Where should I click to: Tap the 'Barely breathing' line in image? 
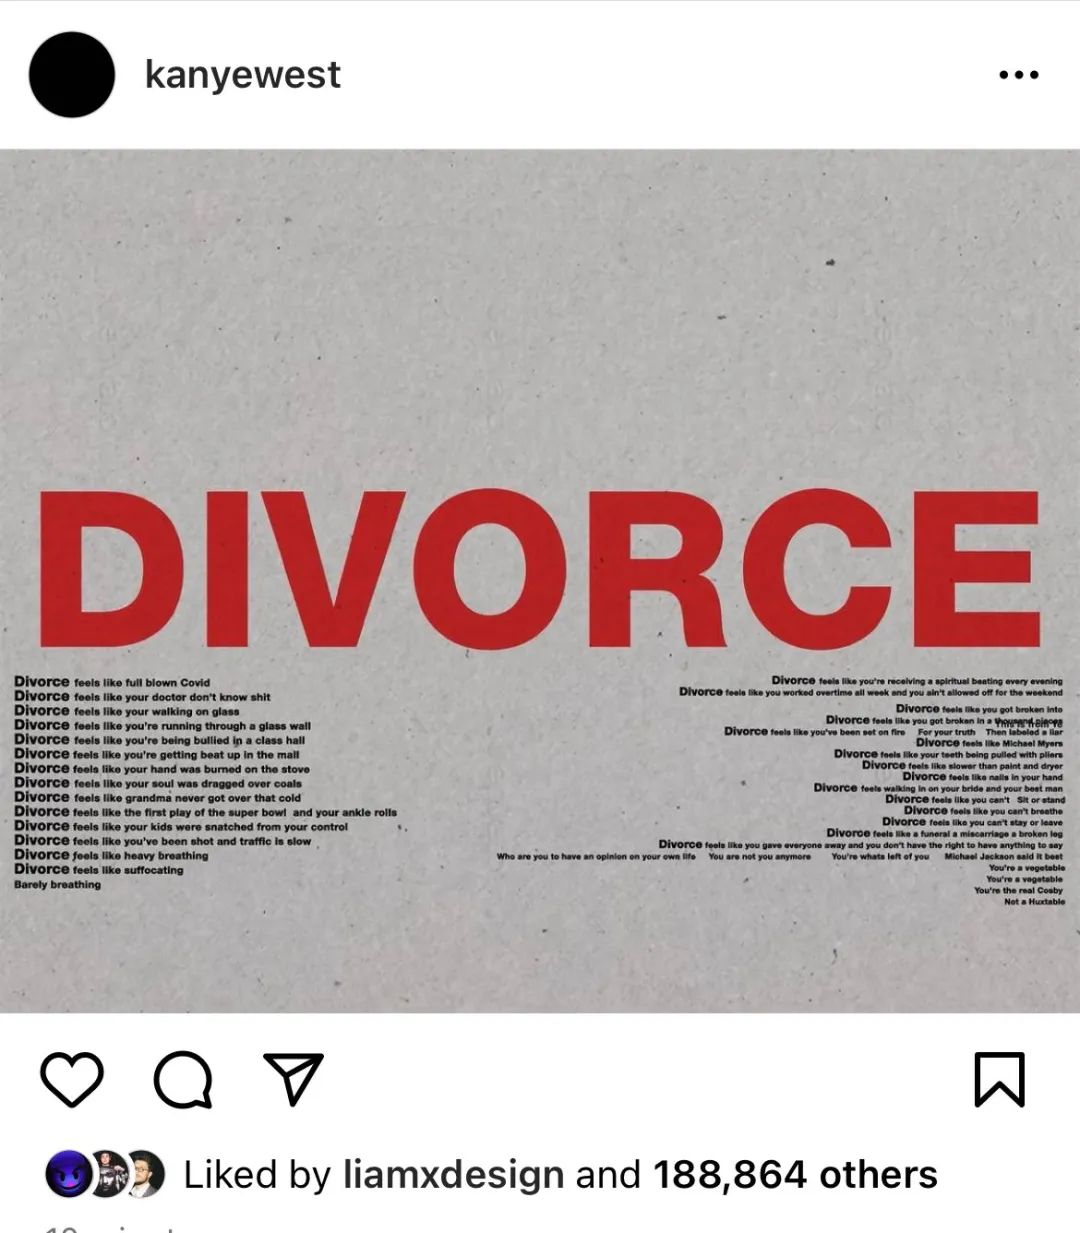(x=57, y=885)
